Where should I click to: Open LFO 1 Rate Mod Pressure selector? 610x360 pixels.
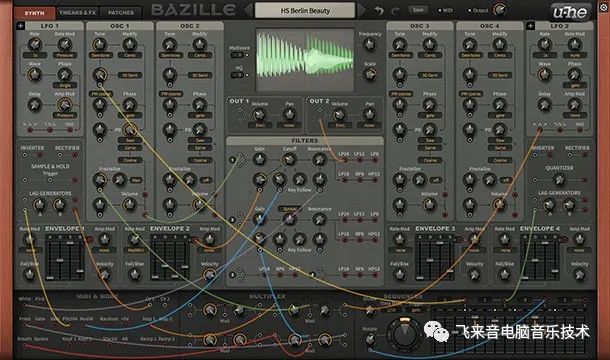[x=65, y=55]
